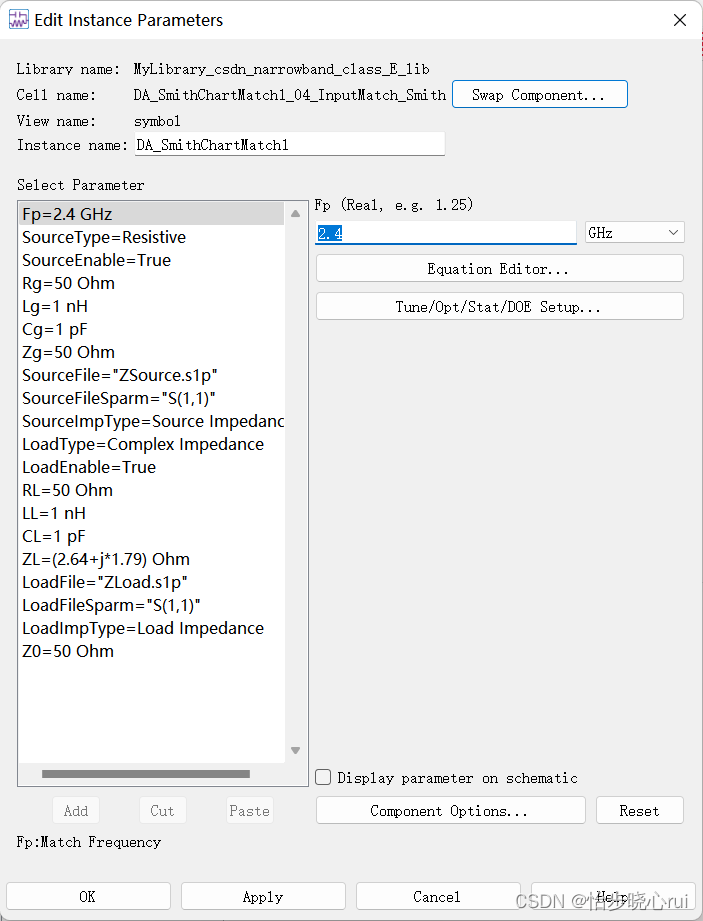Click Component Options button
703x921 pixels.
(449, 811)
